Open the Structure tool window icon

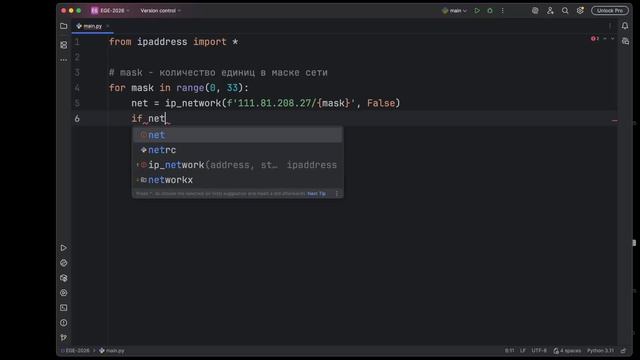click(64, 45)
